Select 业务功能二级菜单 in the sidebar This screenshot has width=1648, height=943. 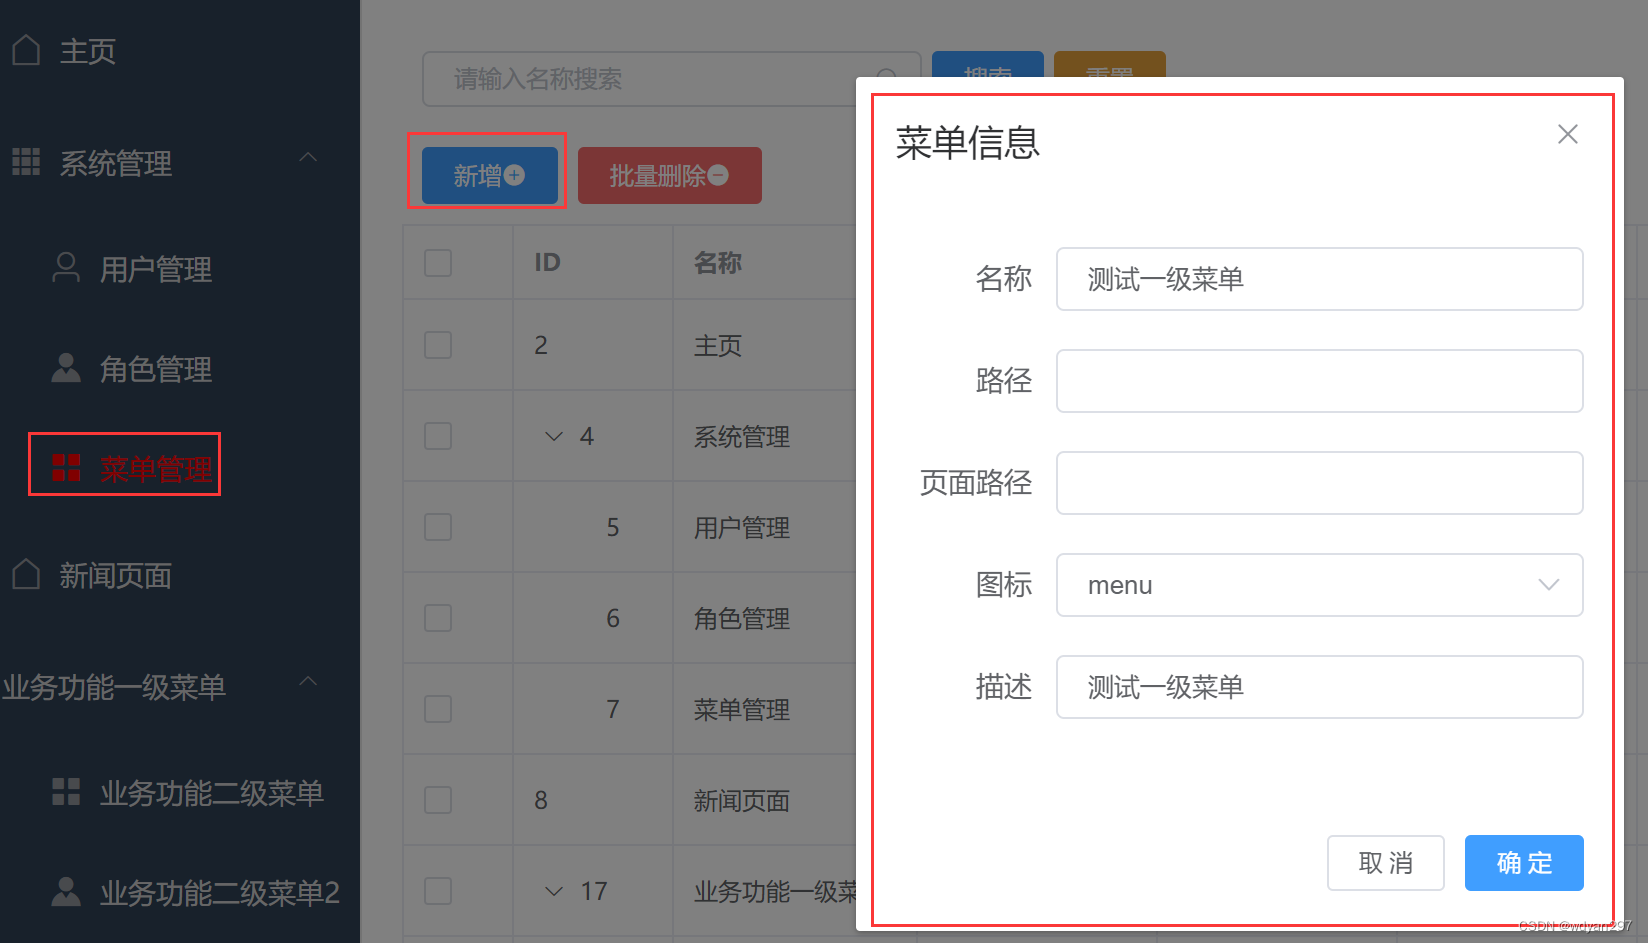pos(210,791)
